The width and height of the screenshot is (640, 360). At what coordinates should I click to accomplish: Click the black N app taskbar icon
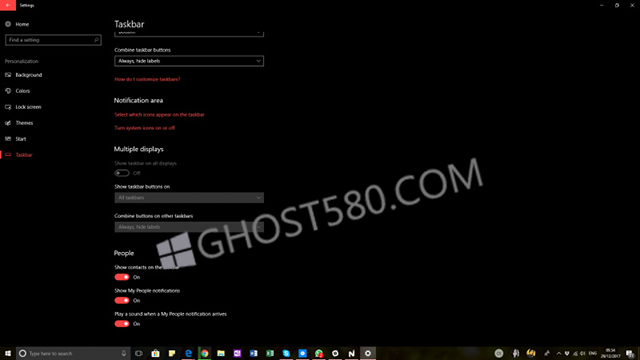click(351, 353)
